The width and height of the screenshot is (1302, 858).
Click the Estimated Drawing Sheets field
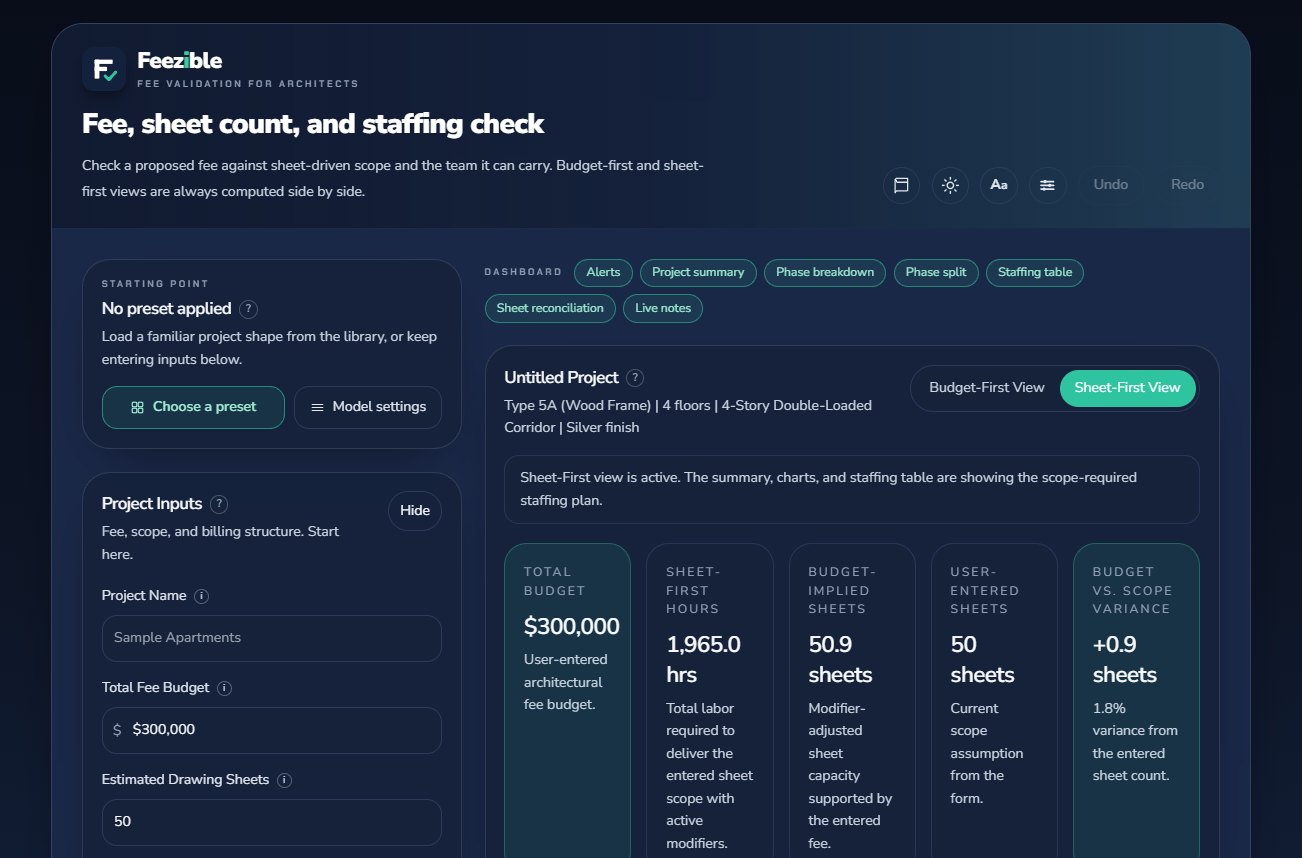click(272, 822)
